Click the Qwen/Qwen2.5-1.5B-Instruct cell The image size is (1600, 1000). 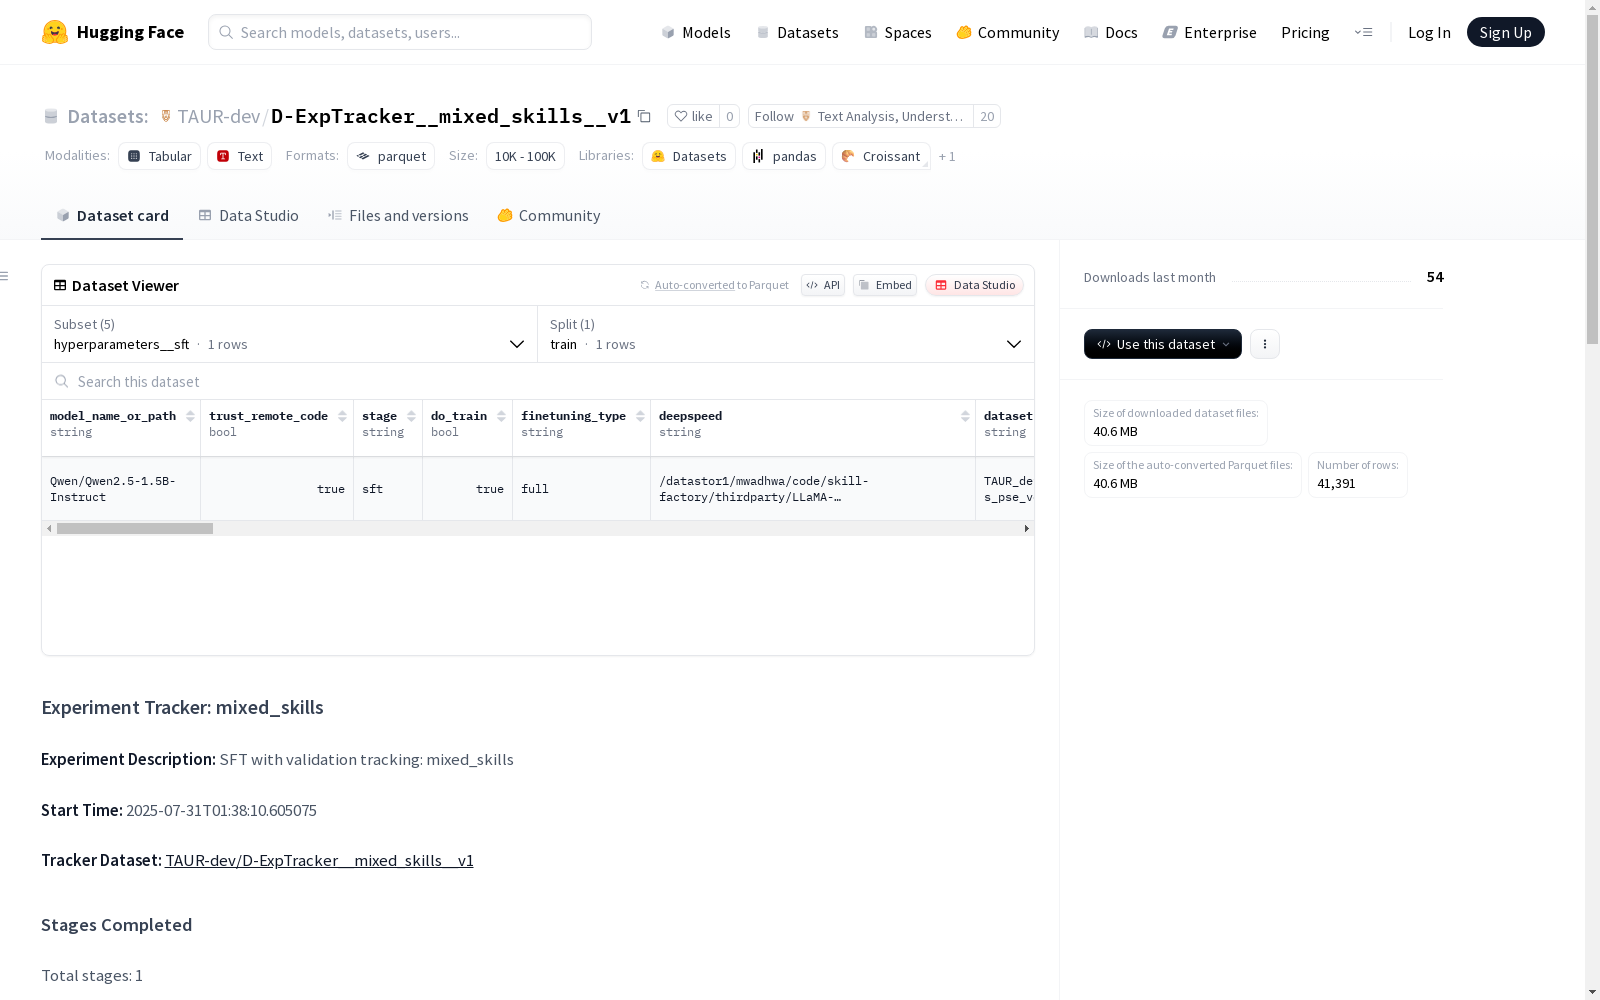coord(121,489)
